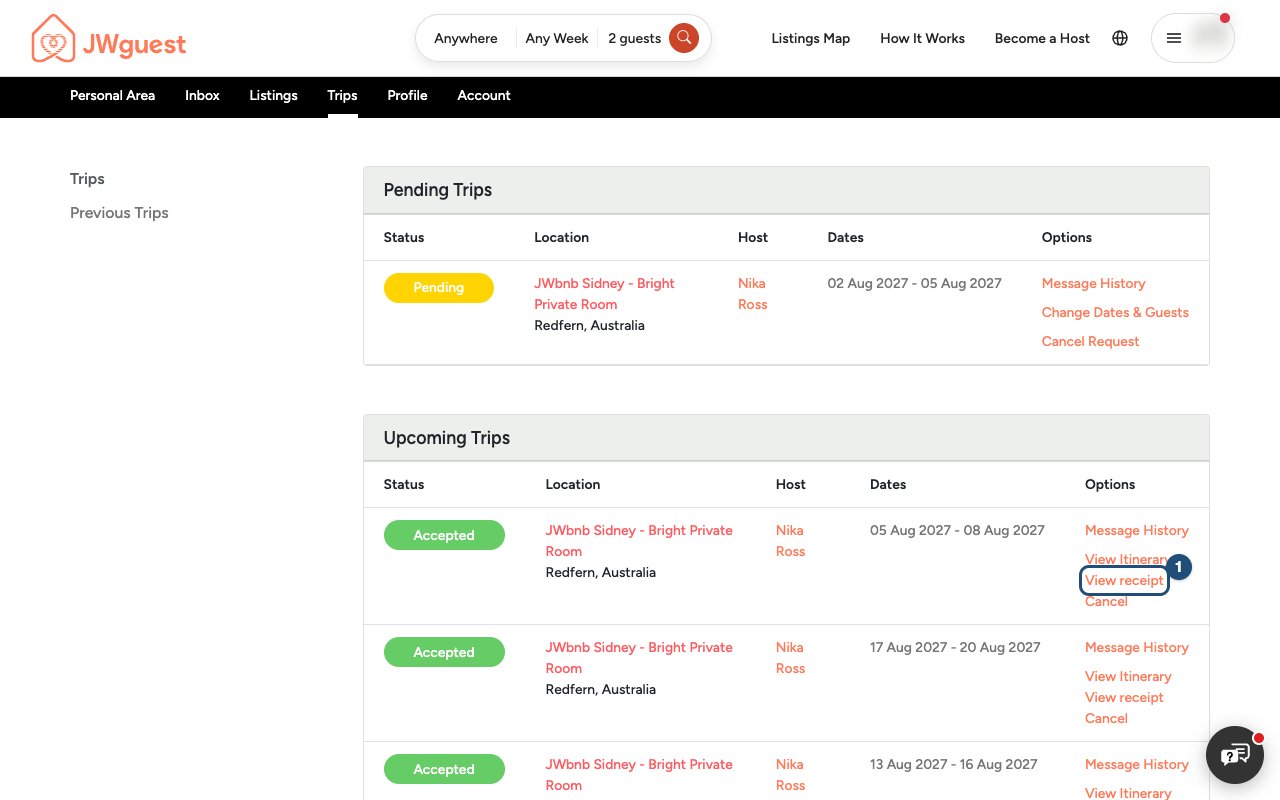Screen dimensions: 1280x800
Task: Click the red search magnifier button
Action: click(x=684, y=38)
